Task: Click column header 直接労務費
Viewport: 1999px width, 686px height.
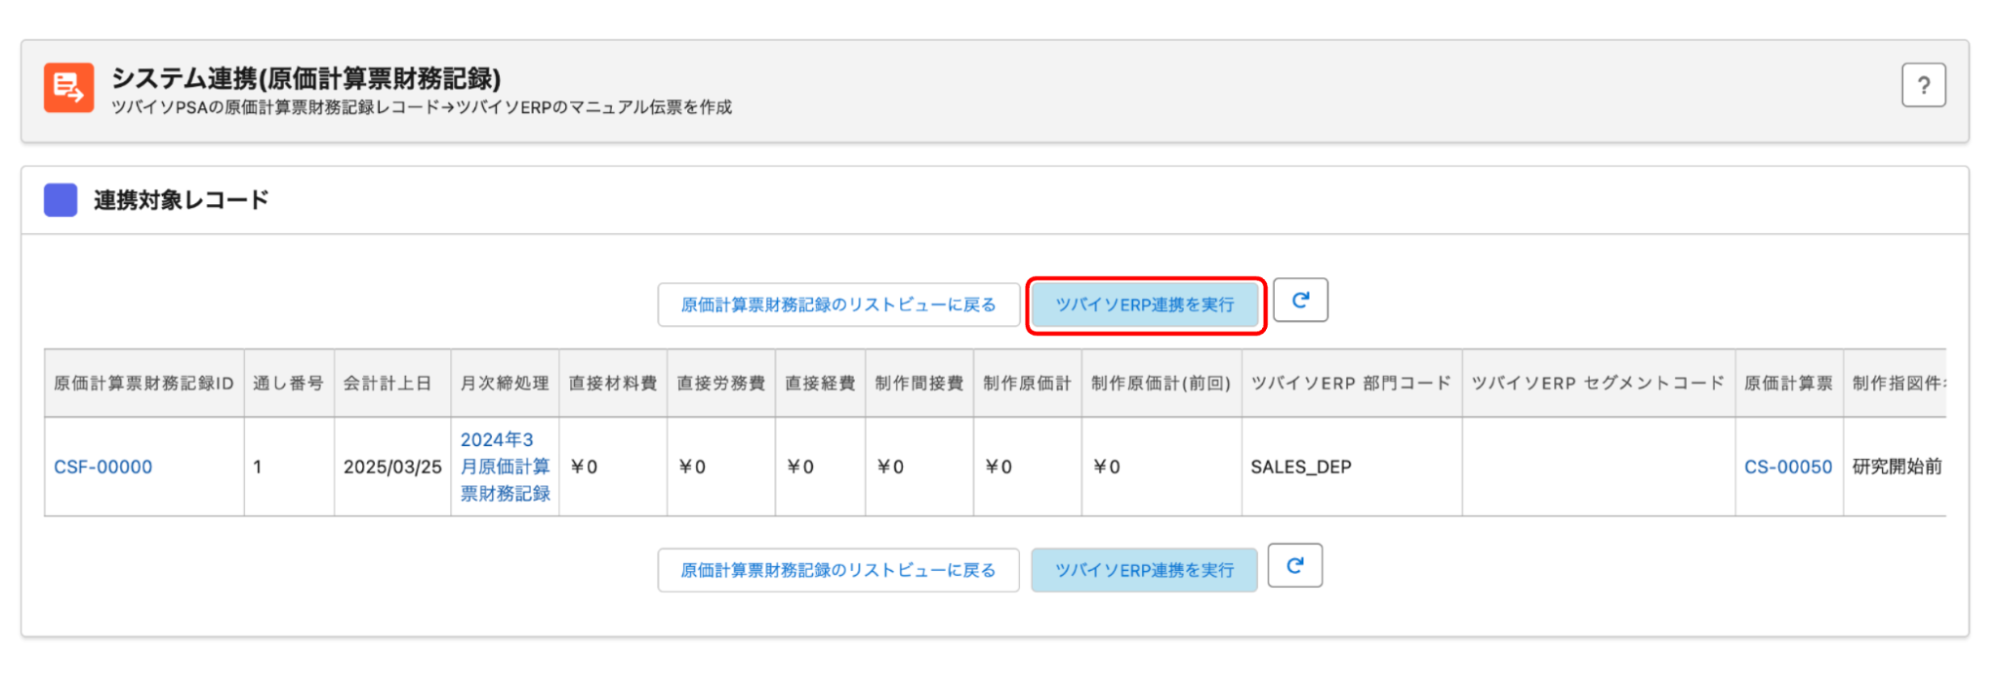Action: (x=721, y=383)
